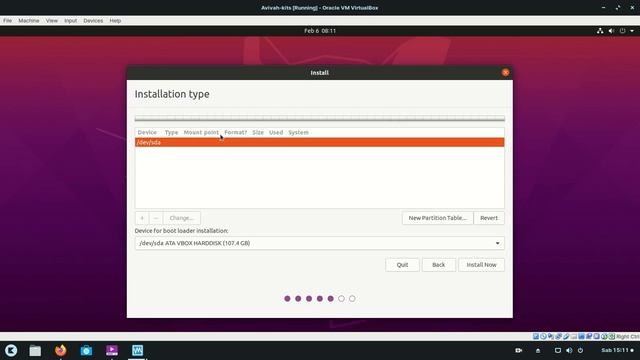Close the Install window
Screen dimensions: 640x360
[505, 73]
